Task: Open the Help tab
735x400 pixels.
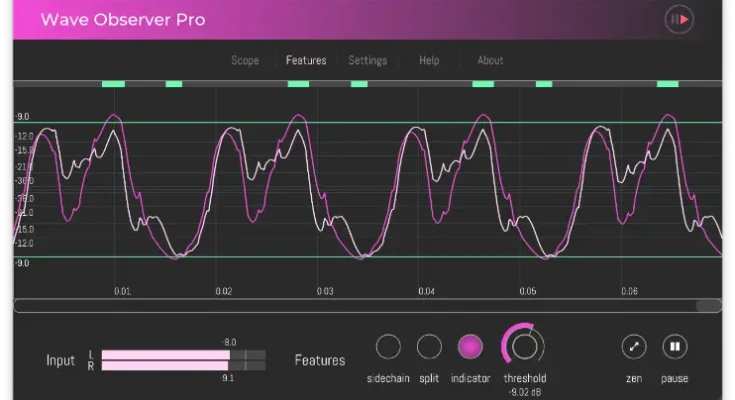Action: tap(429, 60)
